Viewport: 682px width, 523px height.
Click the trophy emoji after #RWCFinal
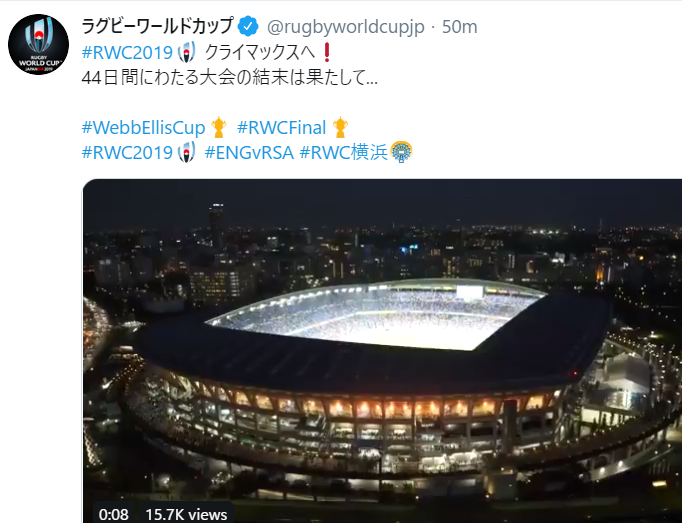point(340,127)
